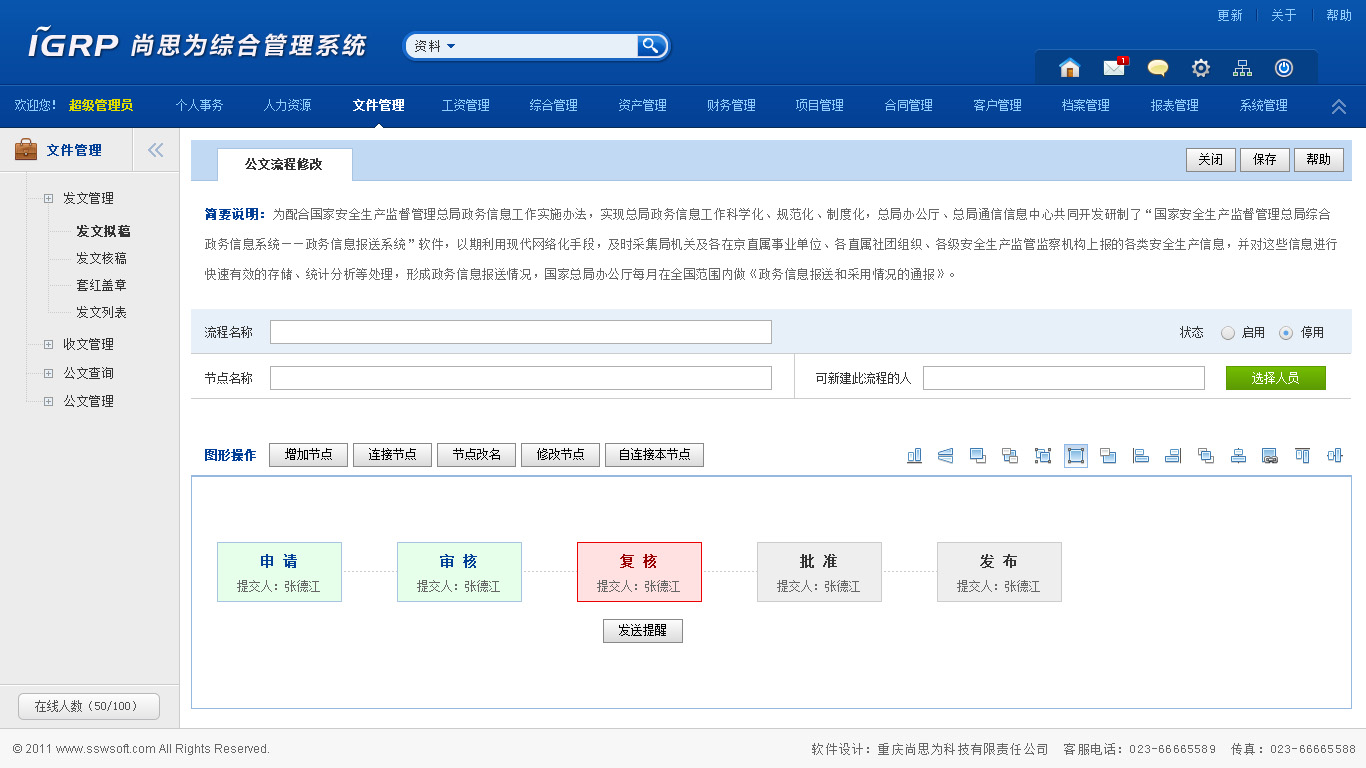
Task: Focus the 可新建此流程的人 input field
Action: click(1064, 378)
